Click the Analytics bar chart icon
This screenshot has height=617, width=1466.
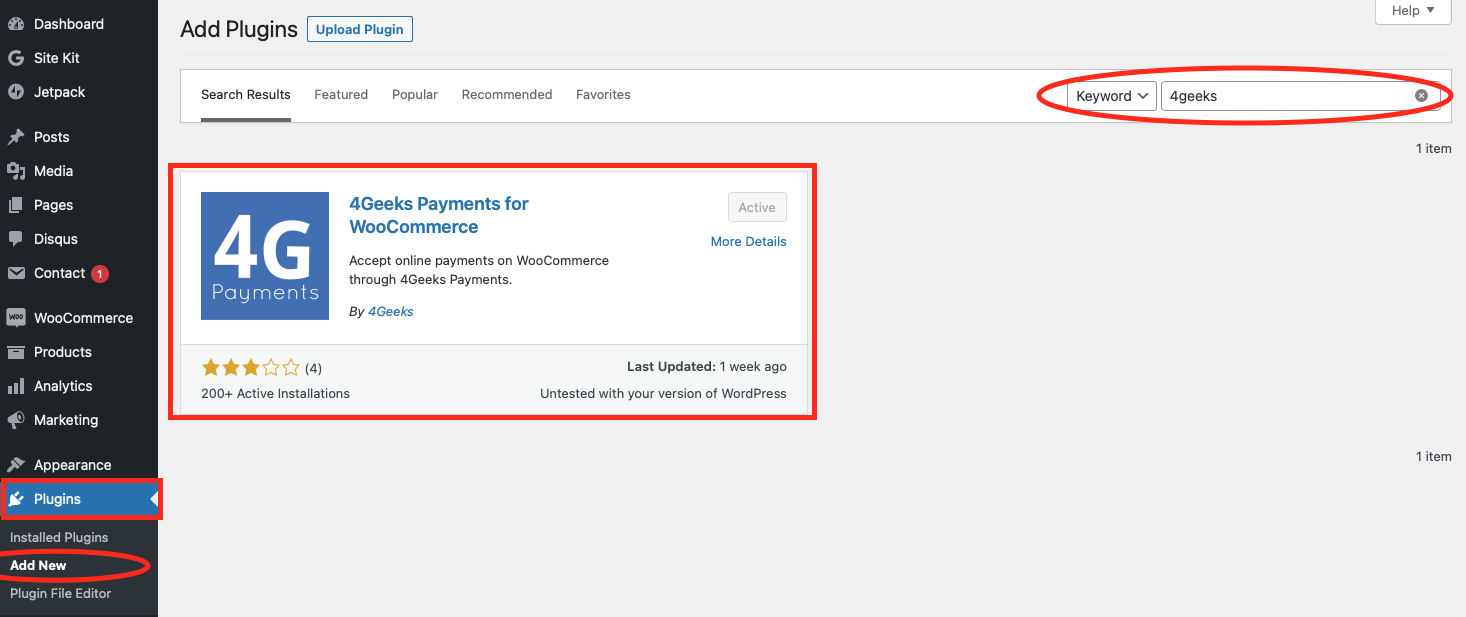tap(16, 386)
